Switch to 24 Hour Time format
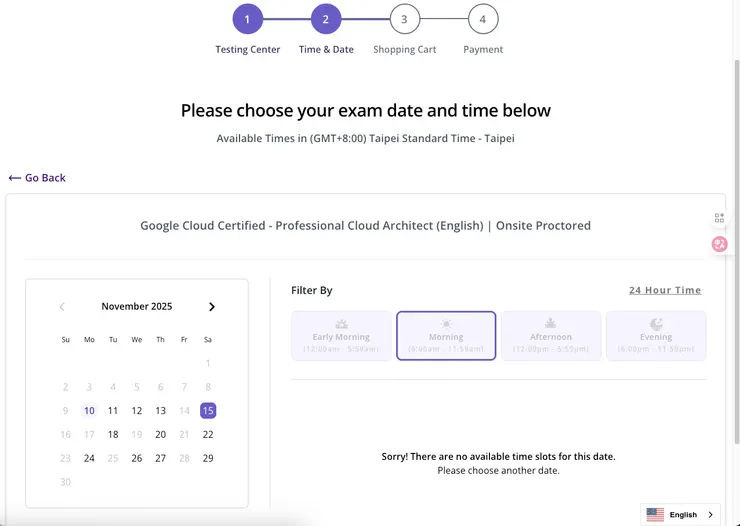 [x=665, y=290]
